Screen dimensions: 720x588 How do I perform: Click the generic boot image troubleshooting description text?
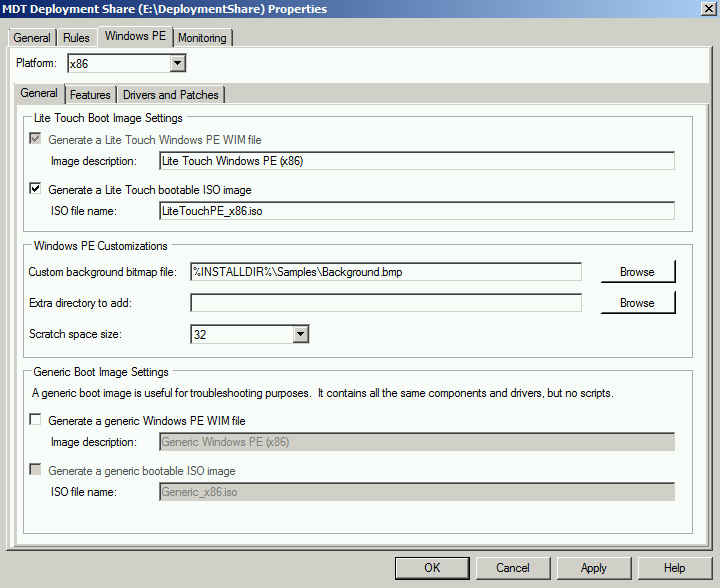322,393
